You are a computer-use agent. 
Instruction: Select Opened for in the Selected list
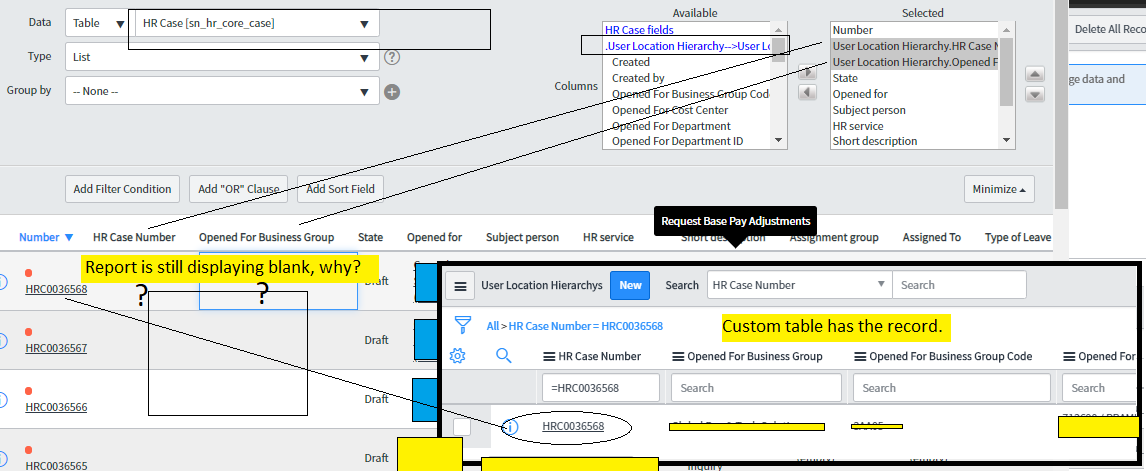[x=860, y=94]
